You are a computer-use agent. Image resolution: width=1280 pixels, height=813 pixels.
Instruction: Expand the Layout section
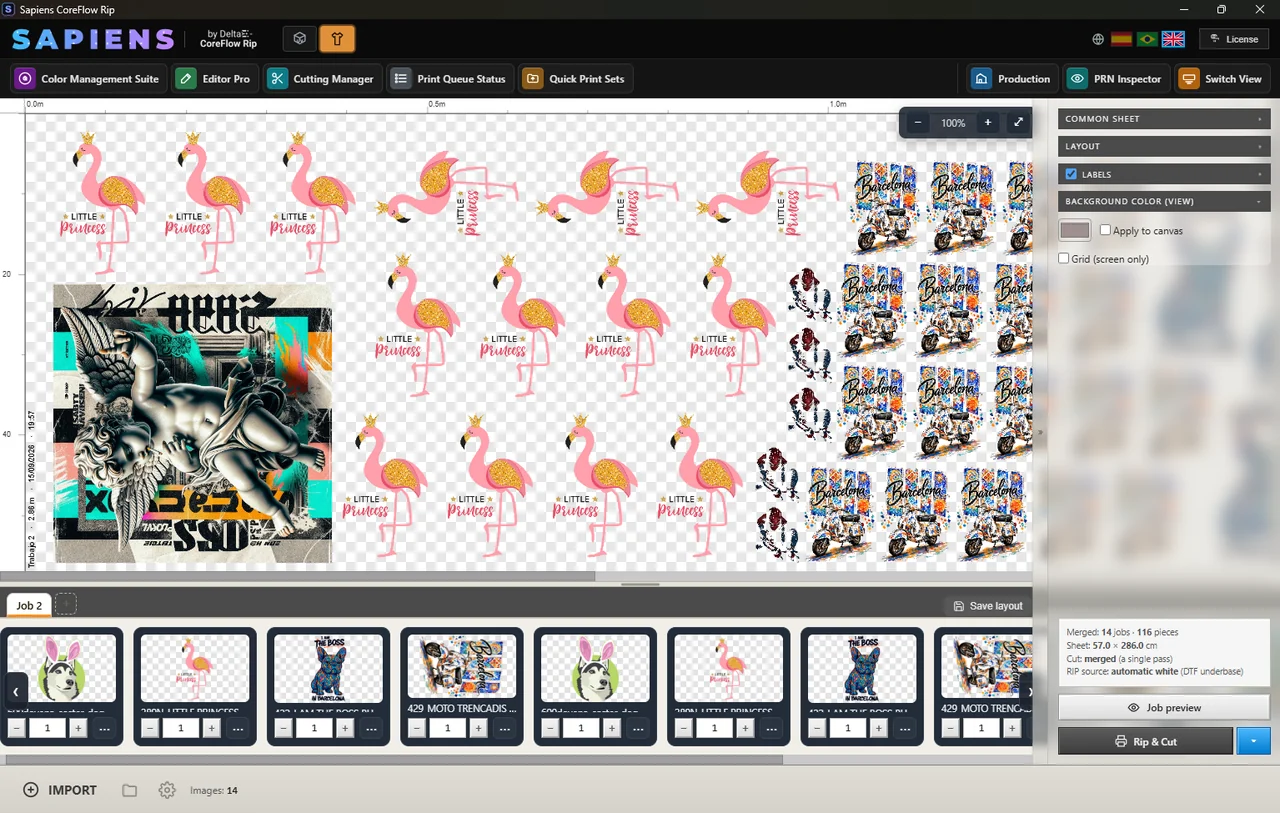[1164, 146]
